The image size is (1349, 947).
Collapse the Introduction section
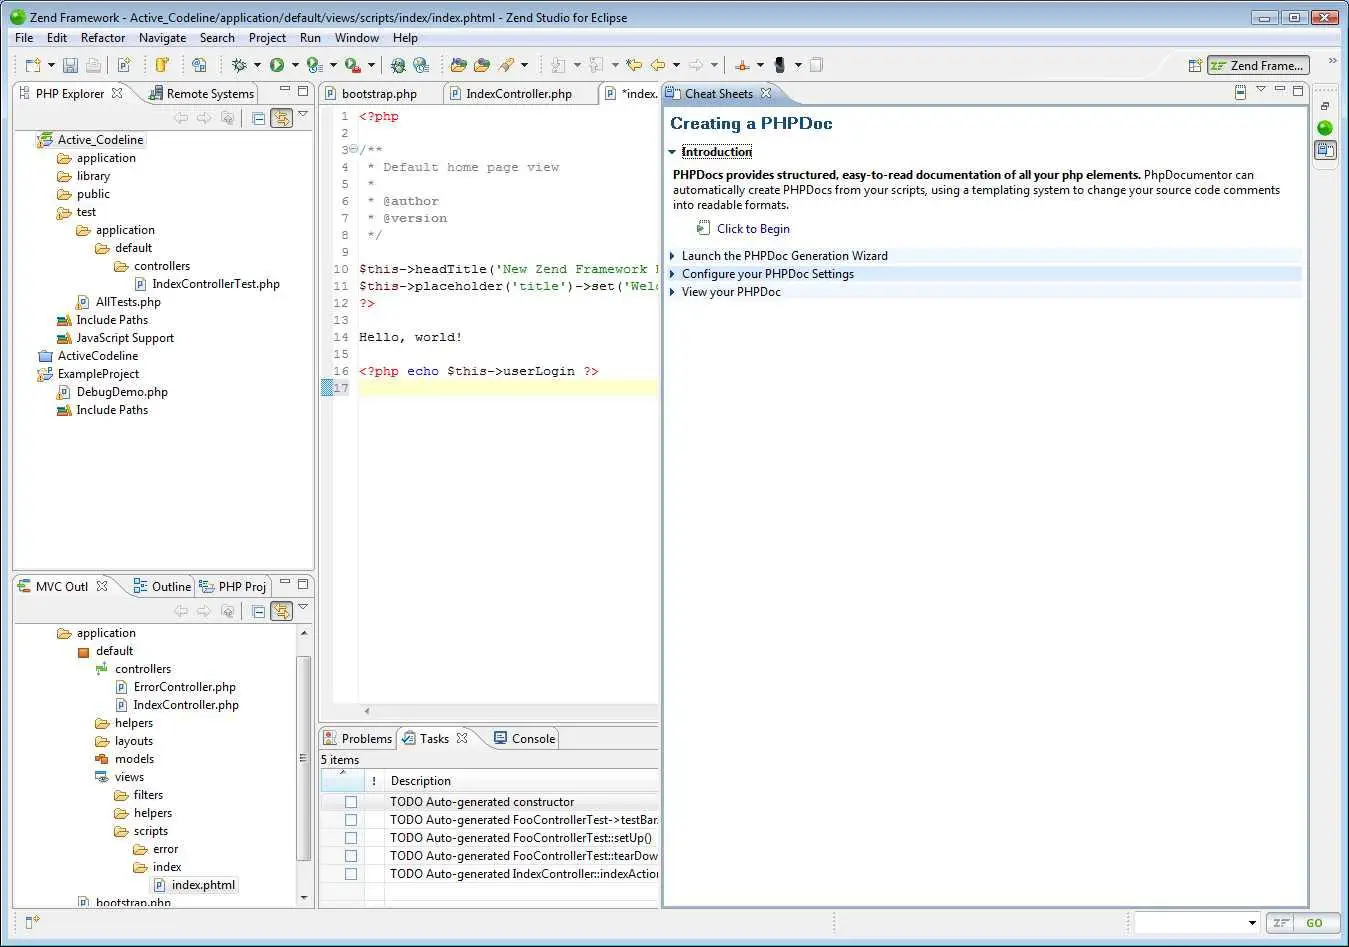click(672, 152)
